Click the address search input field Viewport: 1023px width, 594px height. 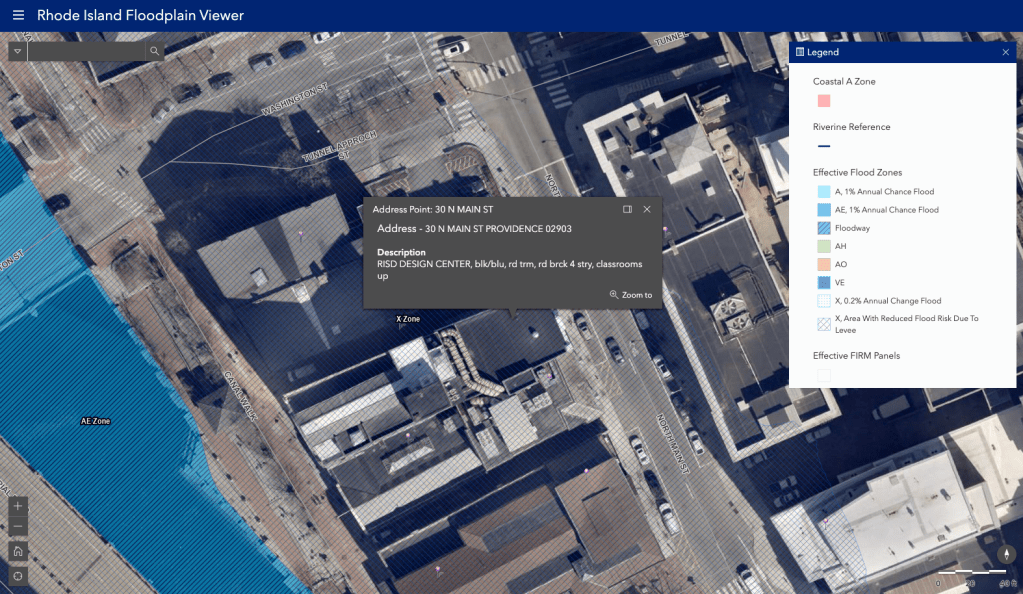pos(86,51)
